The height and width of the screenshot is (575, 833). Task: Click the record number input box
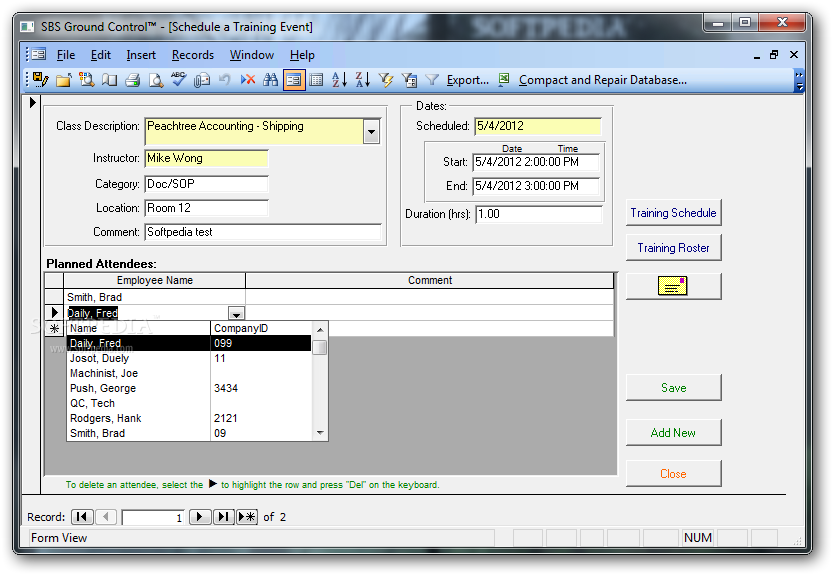153,517
